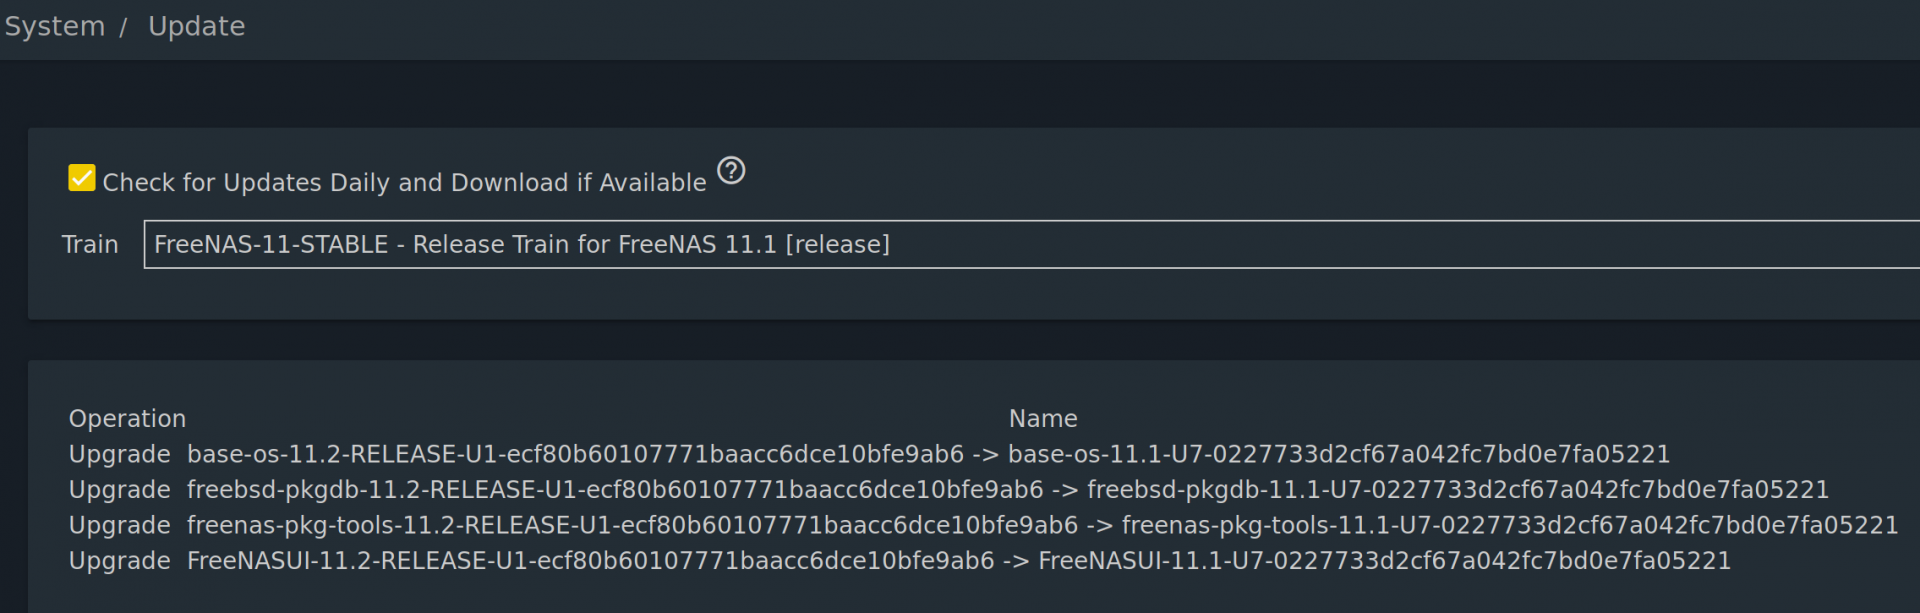The height and width of the screenshot is (613, 1920).
Task: Click the base-os-11.1-U7 target version
Action: [x=1338, y=455]
